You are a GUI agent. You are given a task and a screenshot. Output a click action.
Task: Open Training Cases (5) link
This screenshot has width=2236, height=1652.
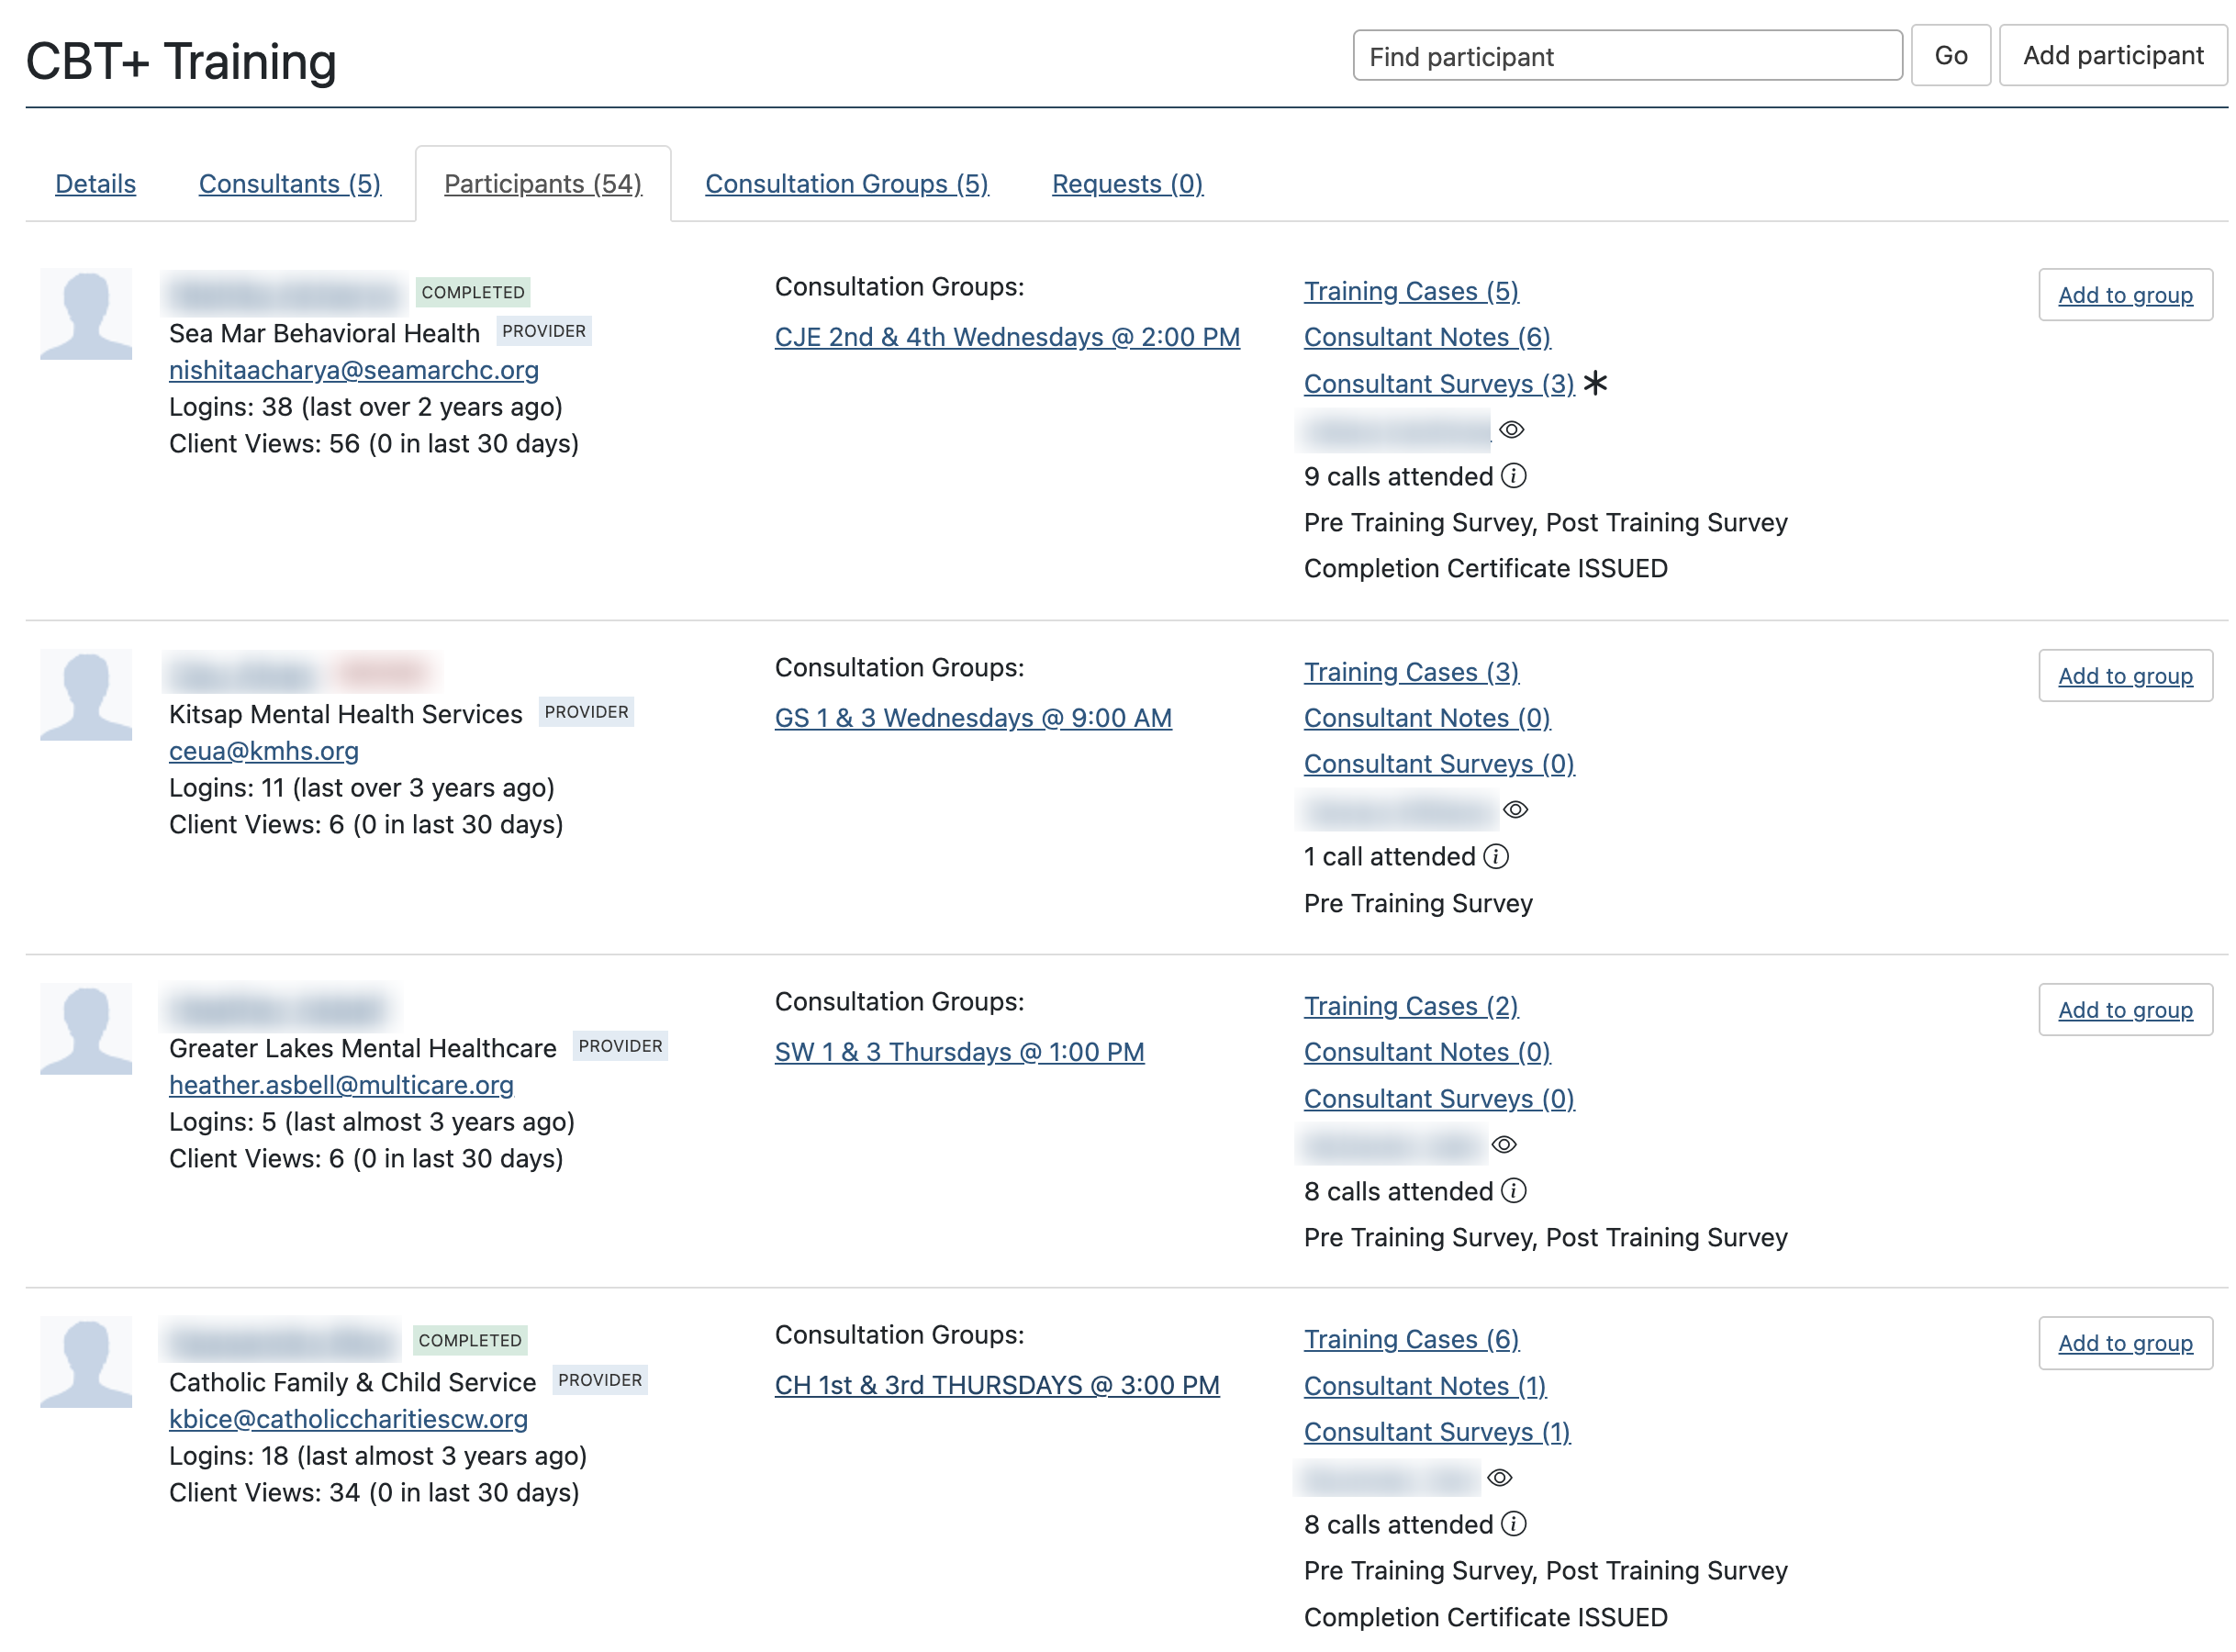(1411, 291)
